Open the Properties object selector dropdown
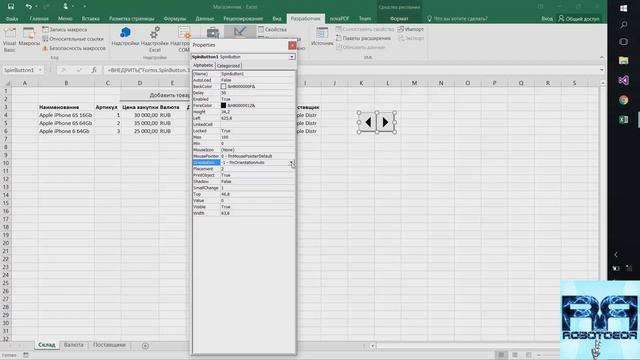This screenshot has height=360, width=640. click(292, 57)
